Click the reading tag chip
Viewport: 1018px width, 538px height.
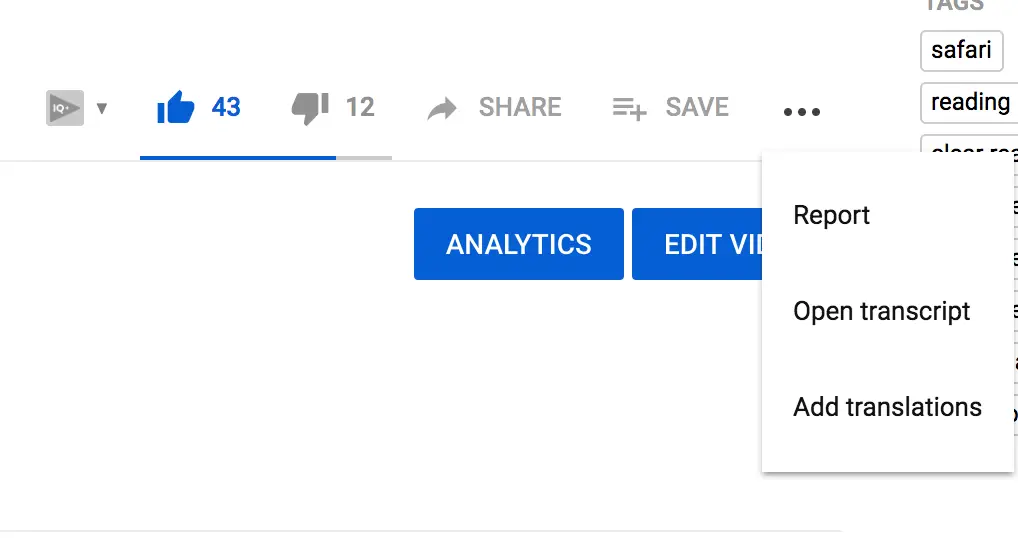(970, 102)
